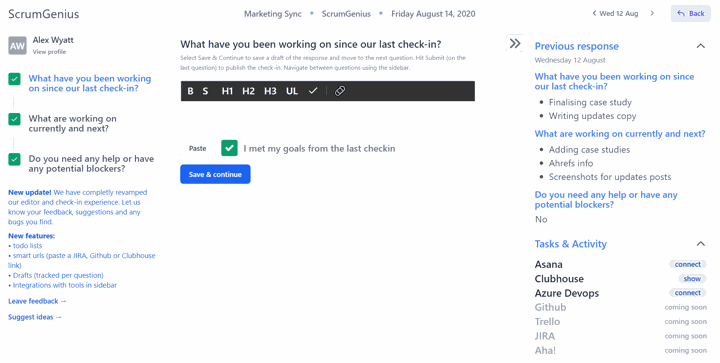The width and height of the screenshot is (720, 363).
Task: Toggle "I met my goals" checkbox
Action: [x=229, y=148]
